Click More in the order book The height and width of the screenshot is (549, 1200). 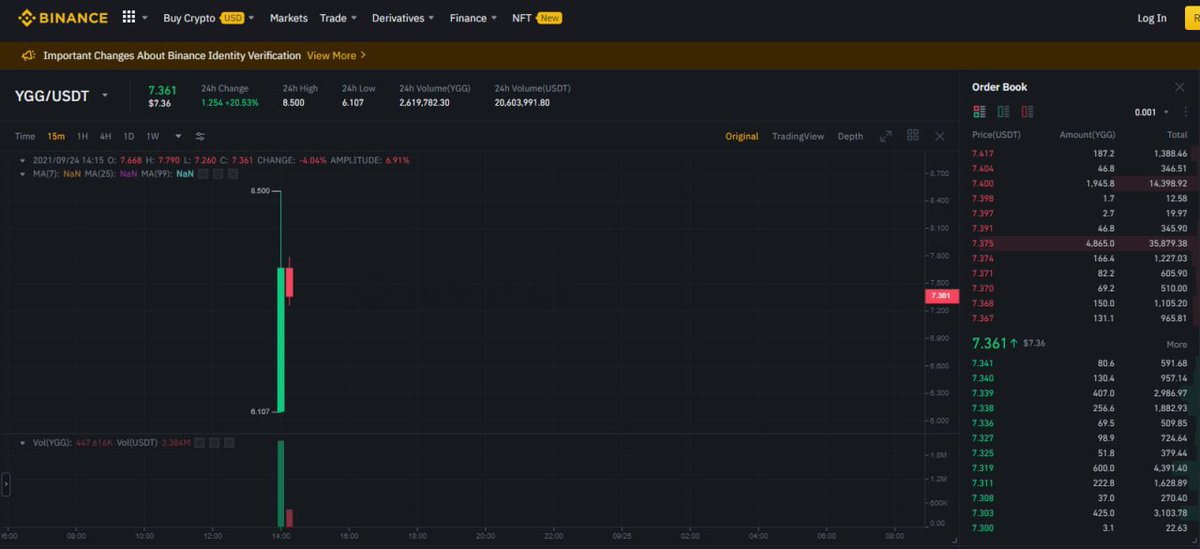point(1176,344)
